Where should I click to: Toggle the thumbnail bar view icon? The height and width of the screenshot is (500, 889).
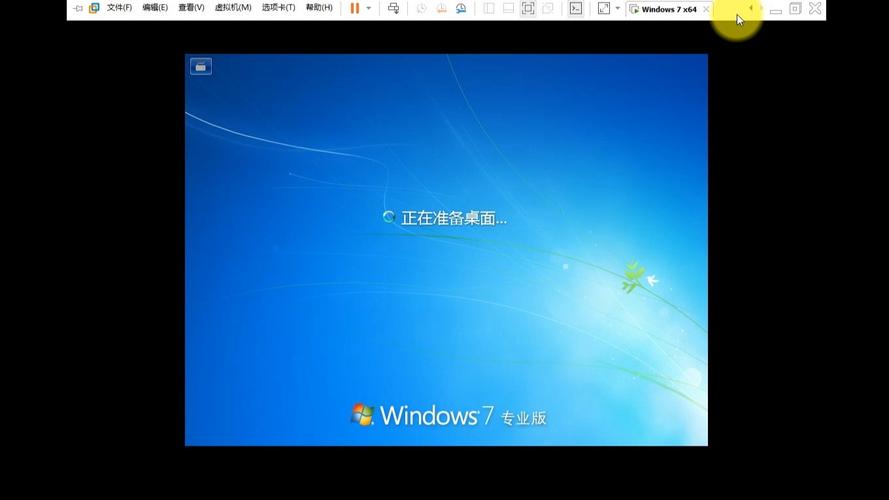click(509, 8)
